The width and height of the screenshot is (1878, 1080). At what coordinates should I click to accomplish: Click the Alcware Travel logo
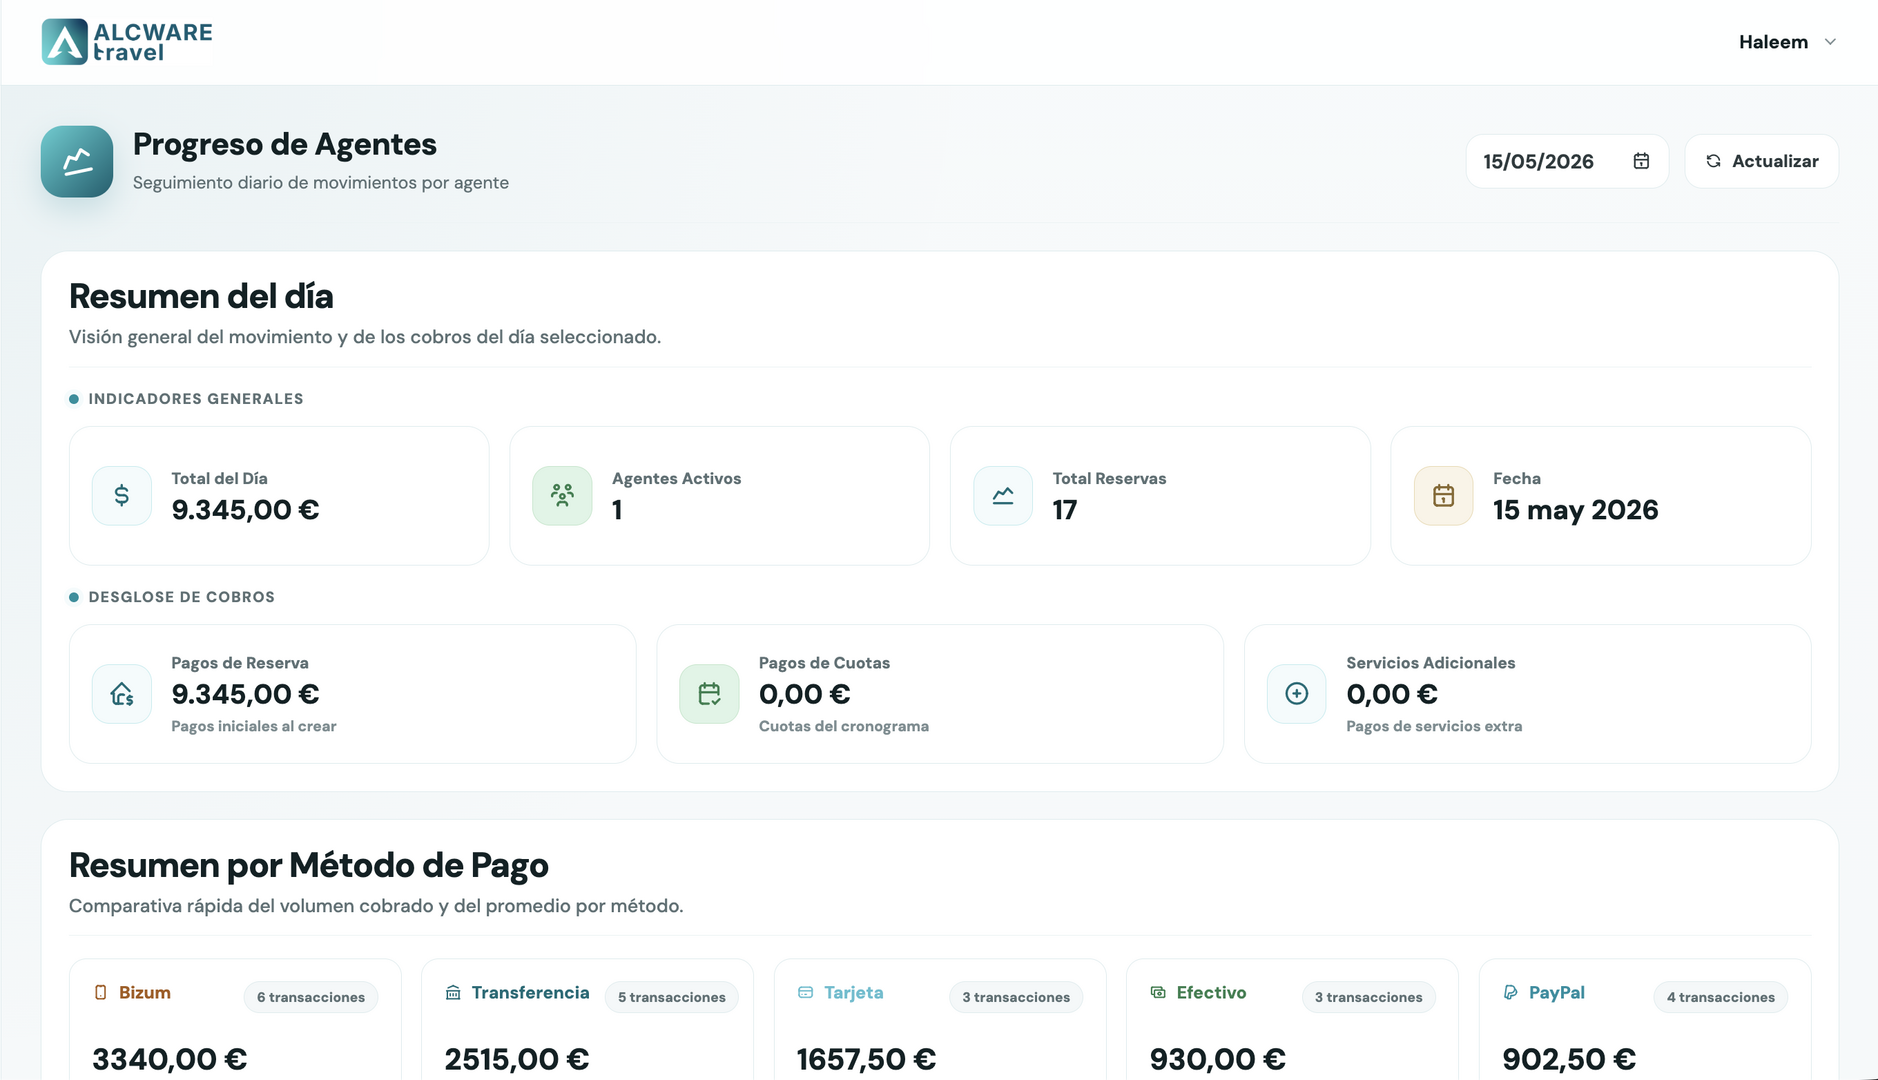click(x=127, y=42)
